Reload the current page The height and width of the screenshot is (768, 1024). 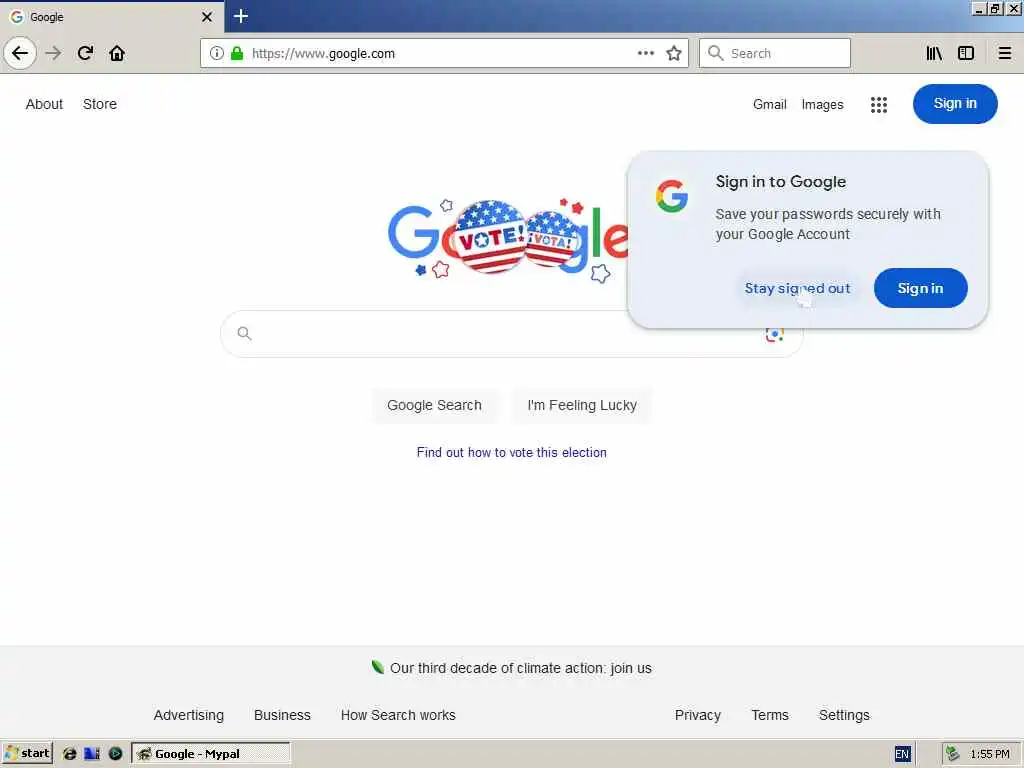coord(86,53)
